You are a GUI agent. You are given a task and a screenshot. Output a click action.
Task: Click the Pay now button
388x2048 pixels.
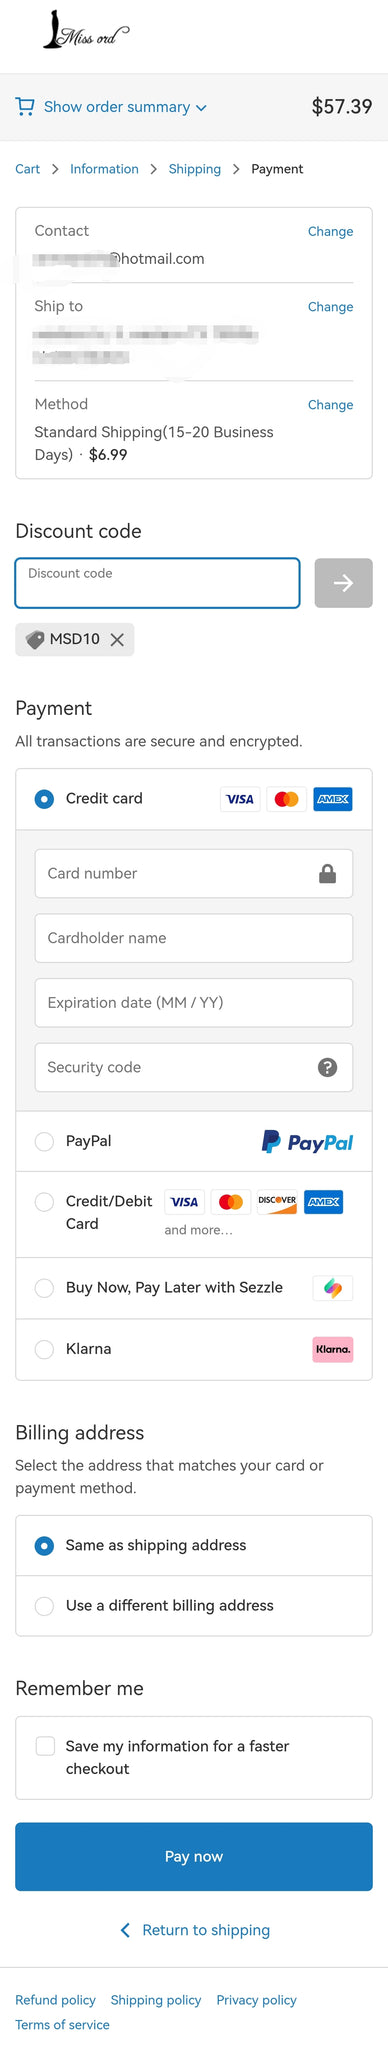[x=194, y=1856]
